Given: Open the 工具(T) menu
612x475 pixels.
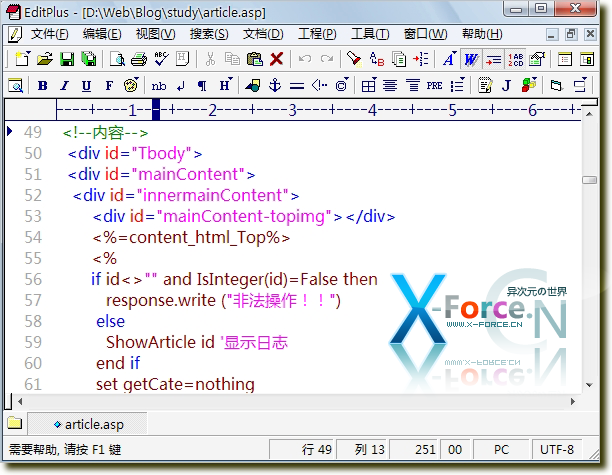Looking at the screenshot, I should pos(370,34).
